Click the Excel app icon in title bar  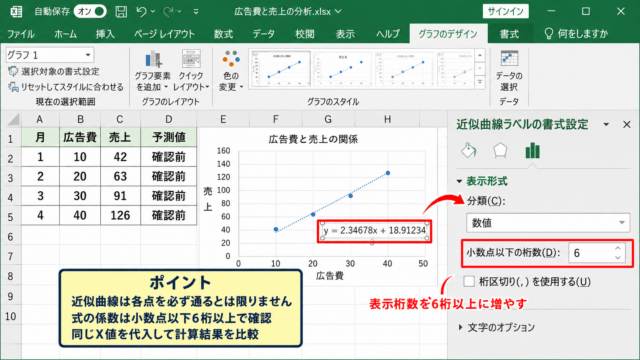16,11
